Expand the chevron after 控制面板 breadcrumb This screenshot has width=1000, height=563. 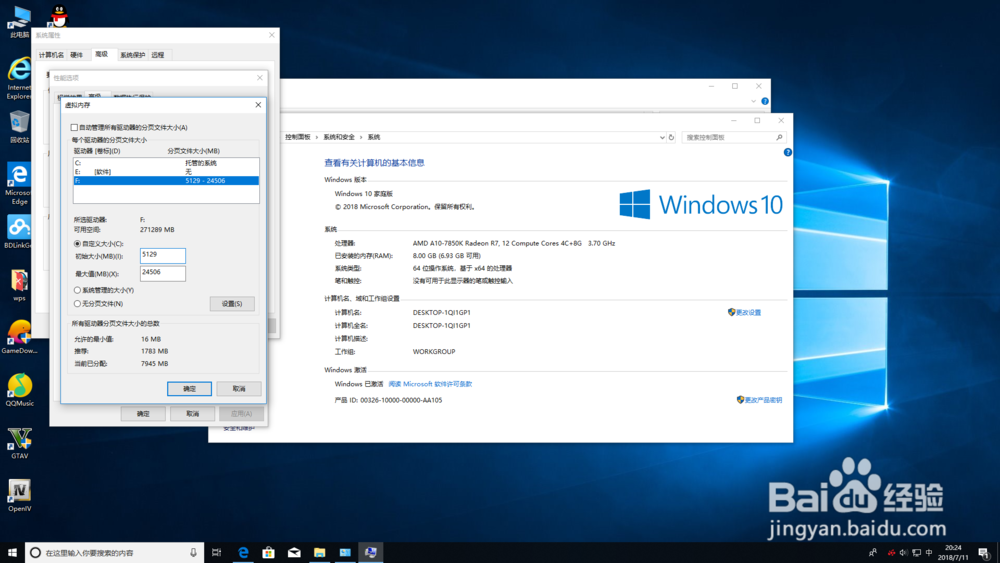(316, 137)
